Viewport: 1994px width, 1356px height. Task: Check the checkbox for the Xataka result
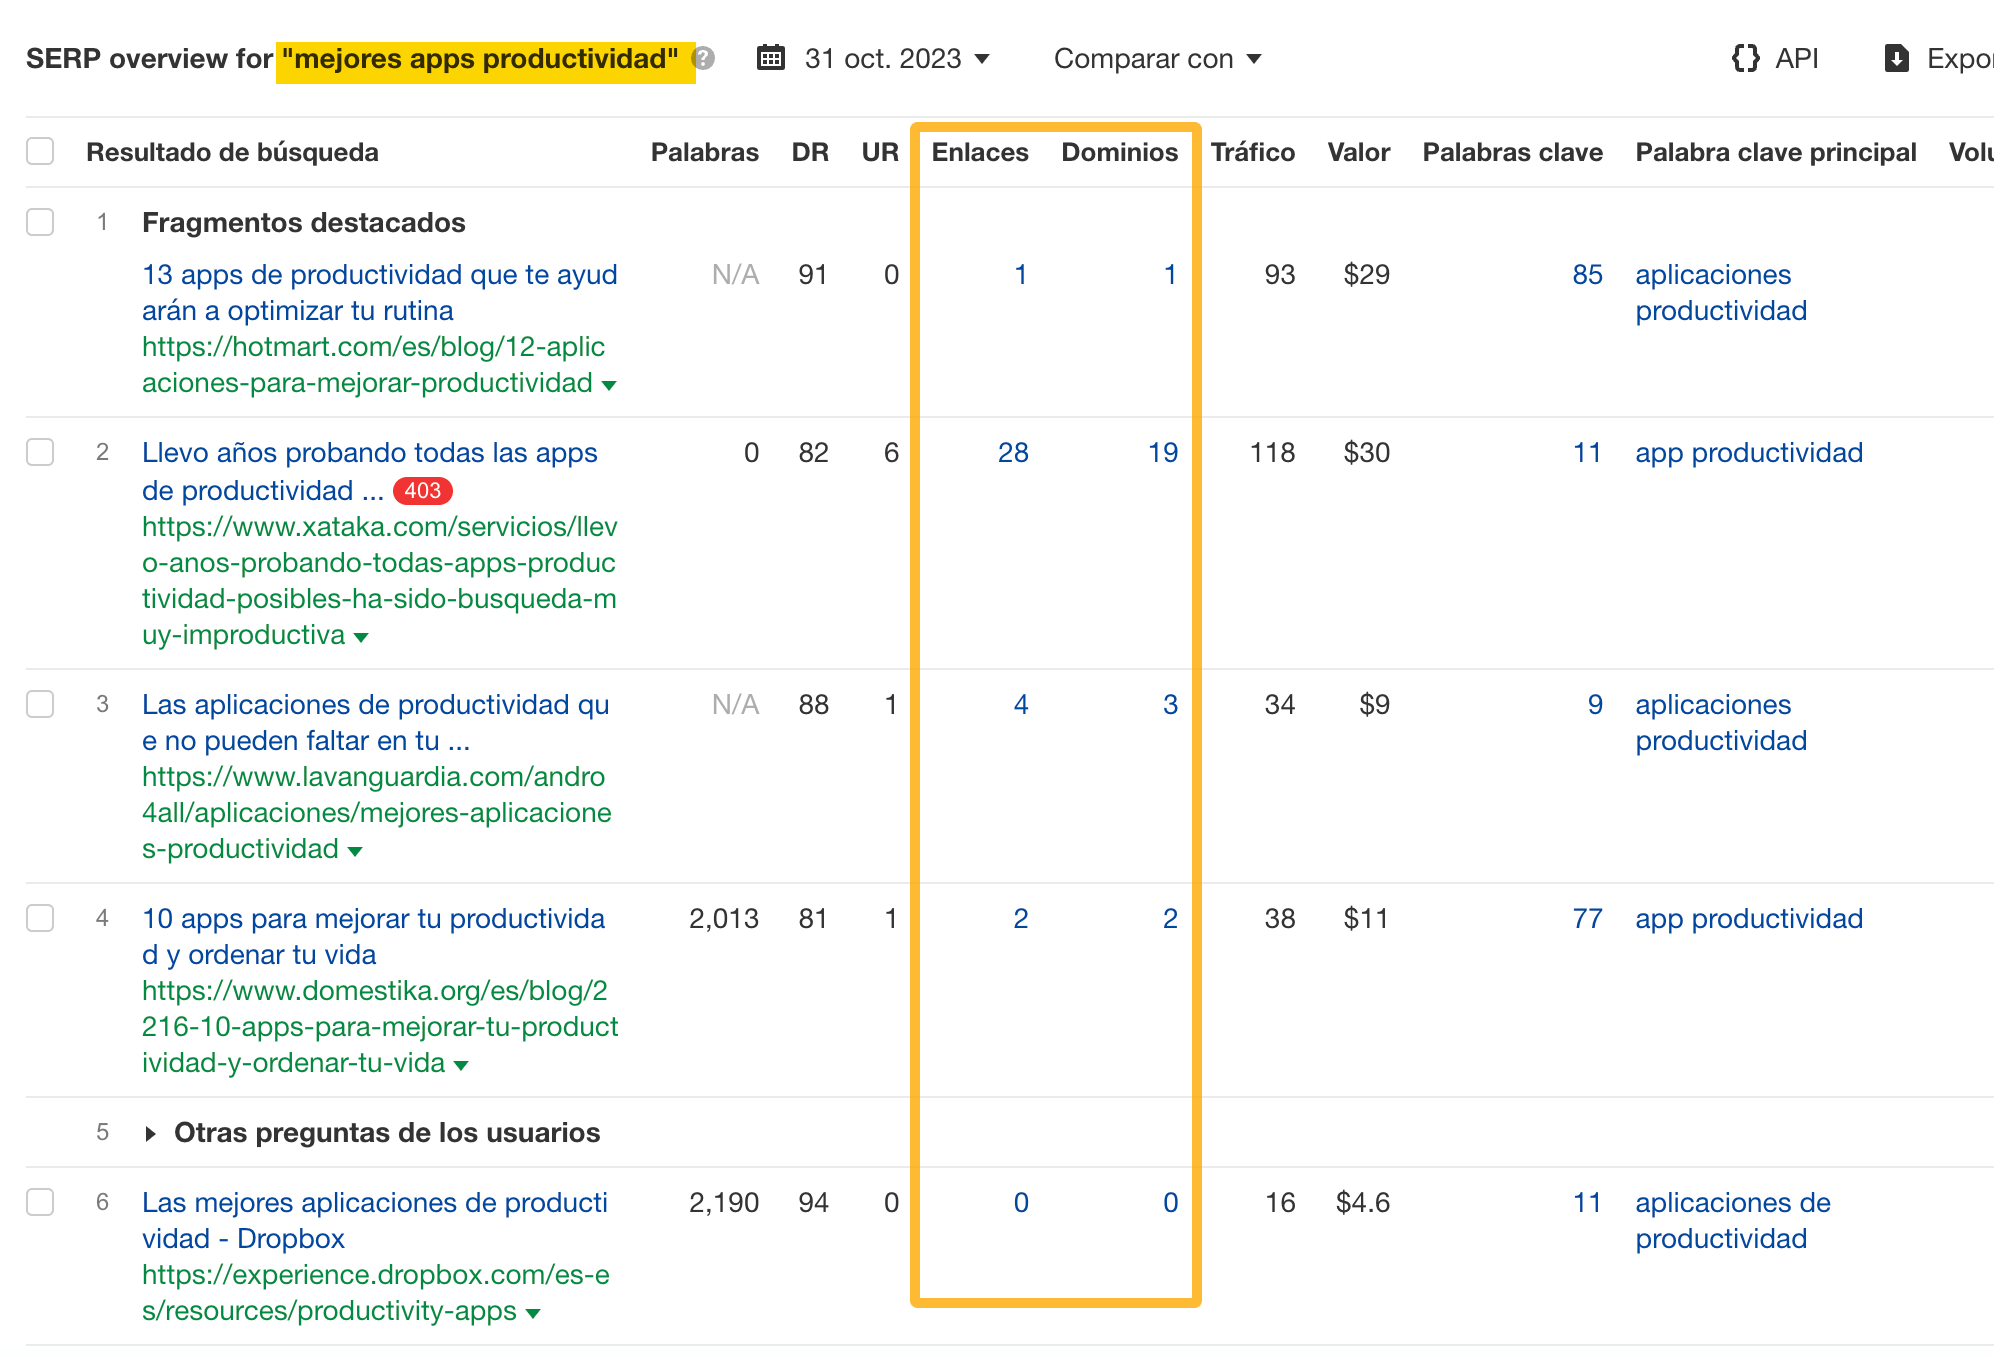coord(41,453)
